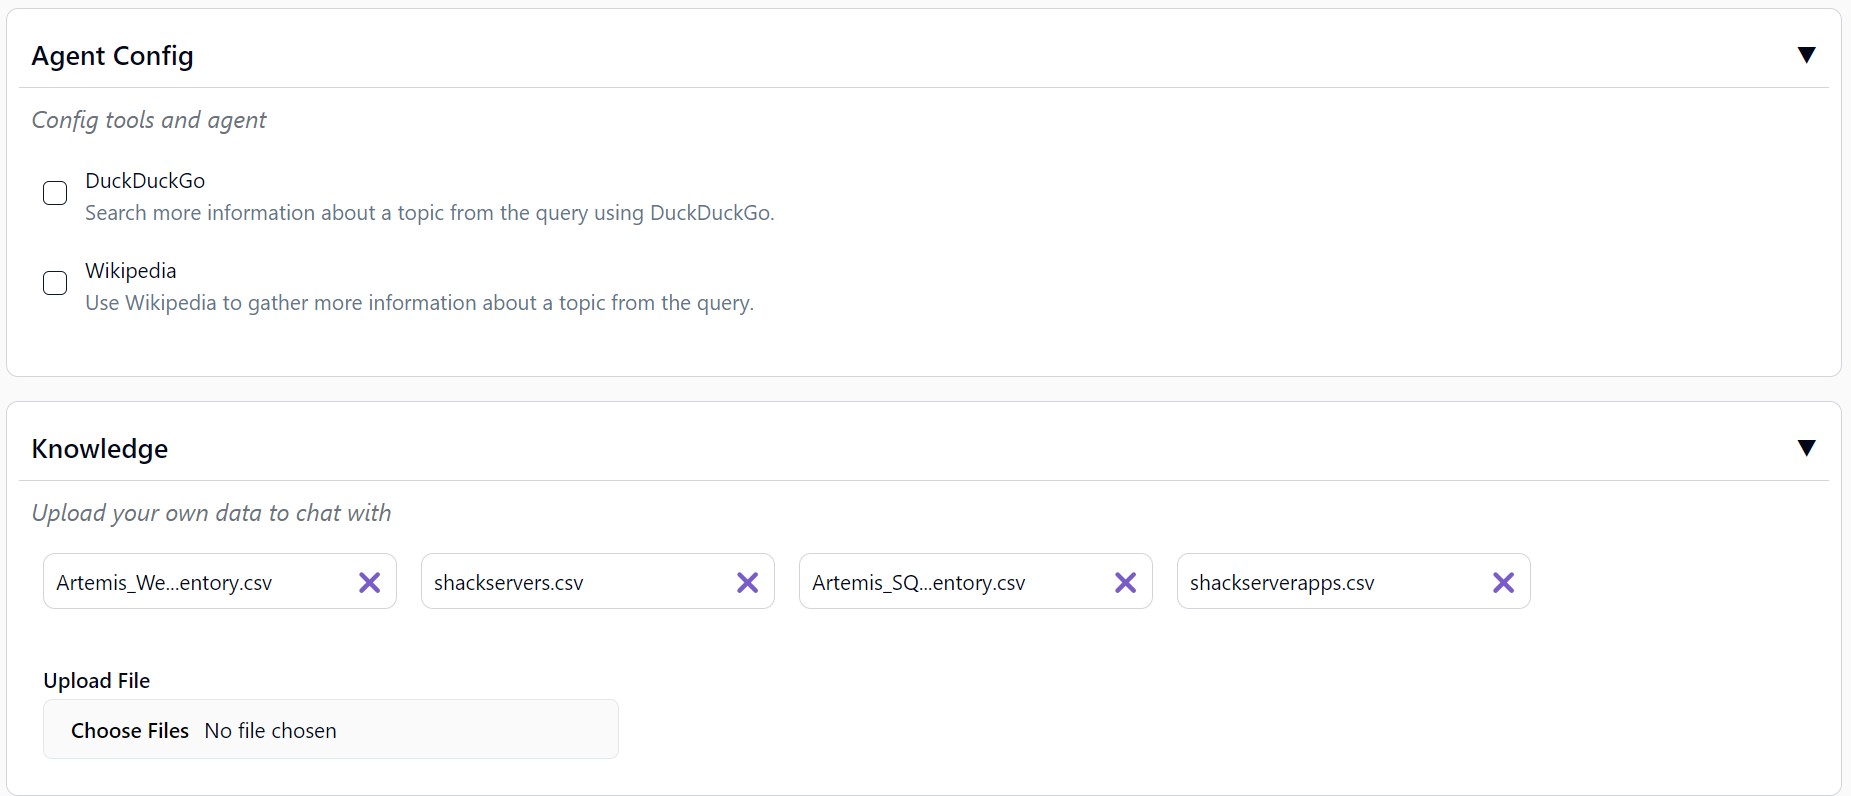Click the DuckDuckGo label text

(145, 181)
